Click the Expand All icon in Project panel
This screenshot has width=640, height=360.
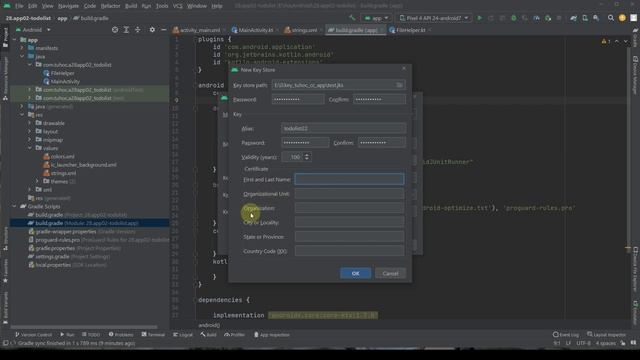[126, 30]
